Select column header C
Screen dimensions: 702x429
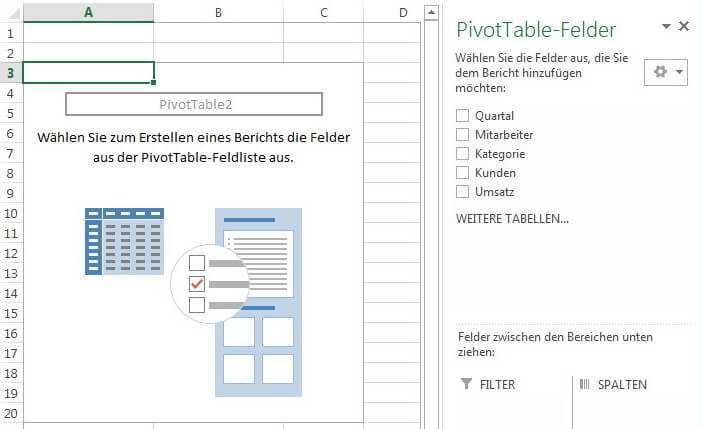coord(324,13)
